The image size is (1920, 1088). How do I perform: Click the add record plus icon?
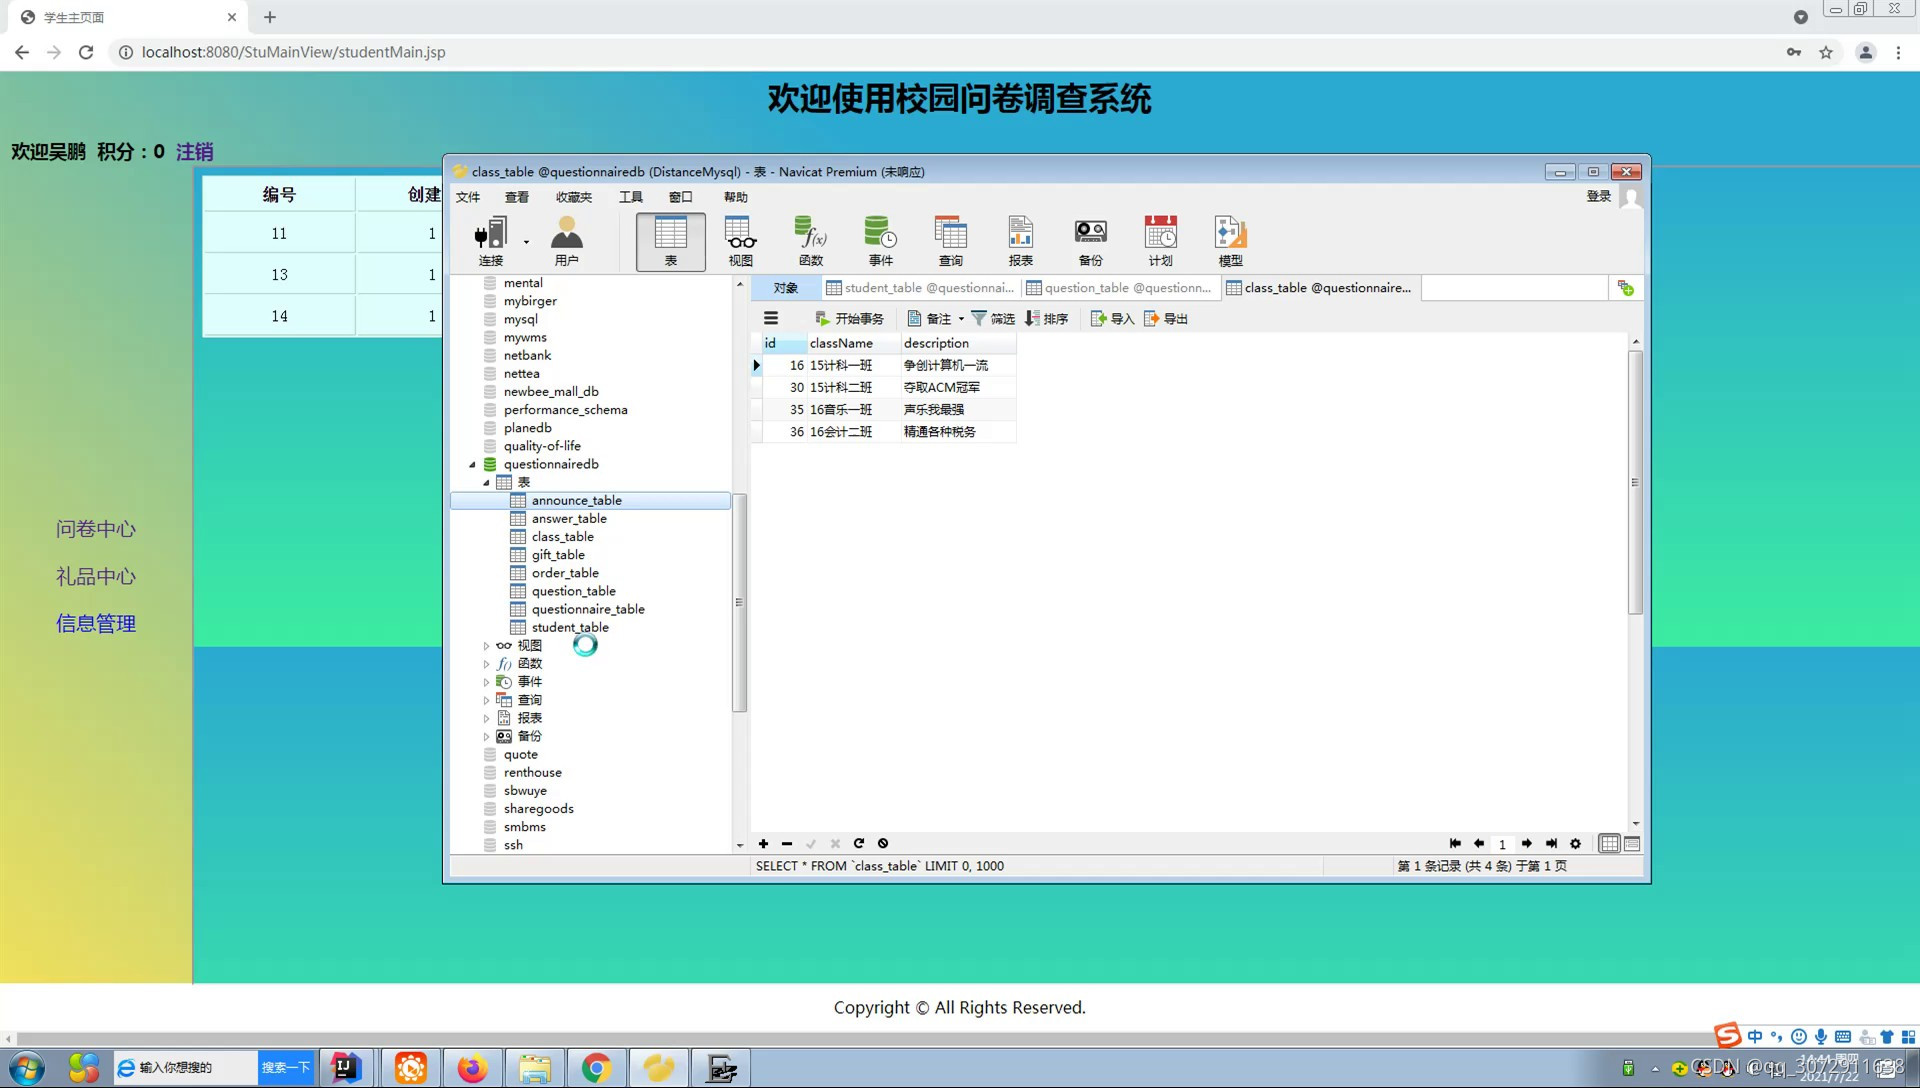coord(763,844)
